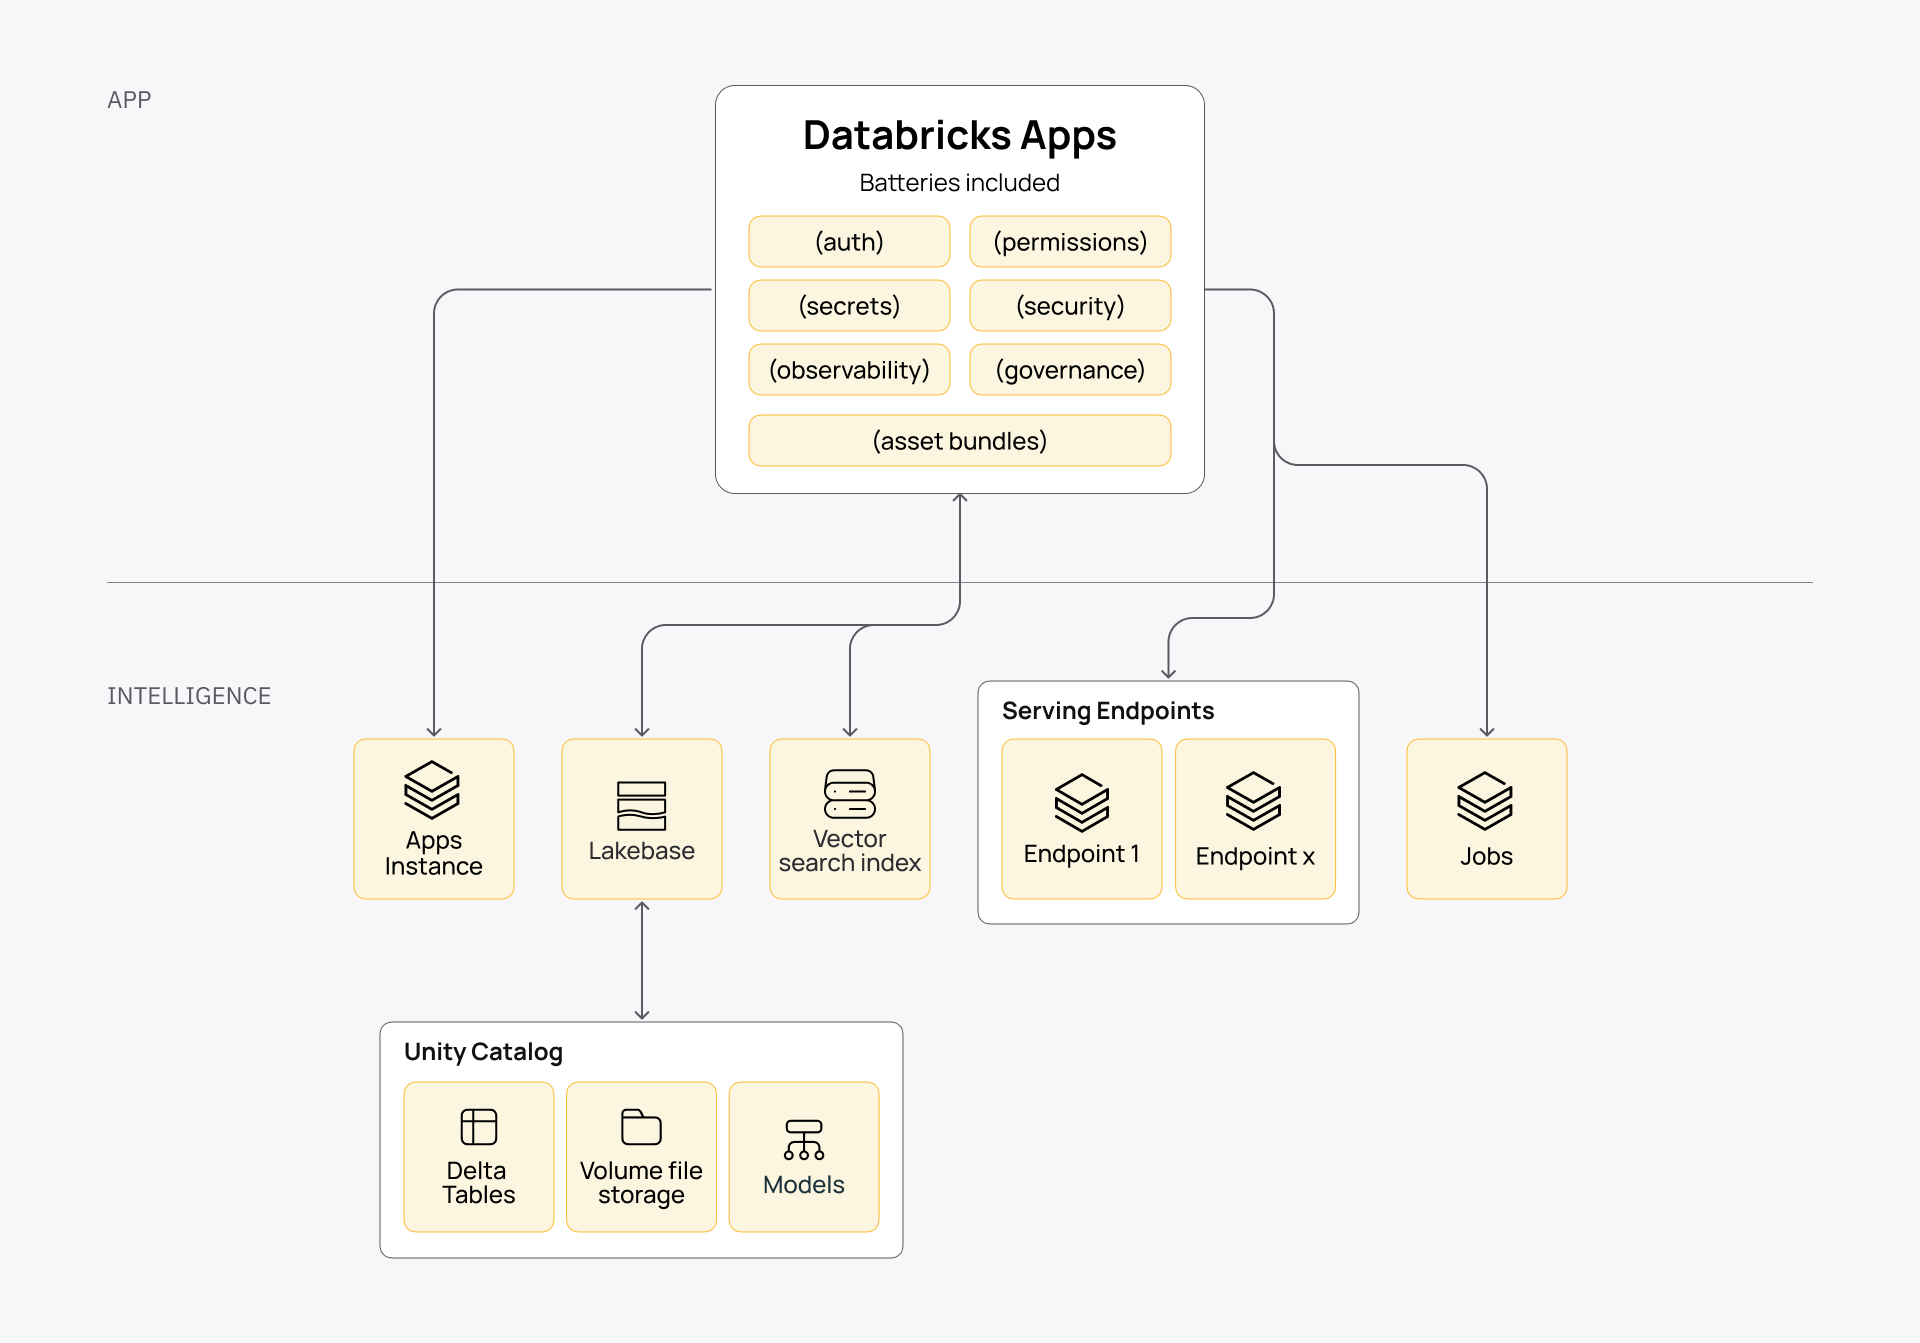Click the (security) badge
1920x1343 pixels.
1070,305
